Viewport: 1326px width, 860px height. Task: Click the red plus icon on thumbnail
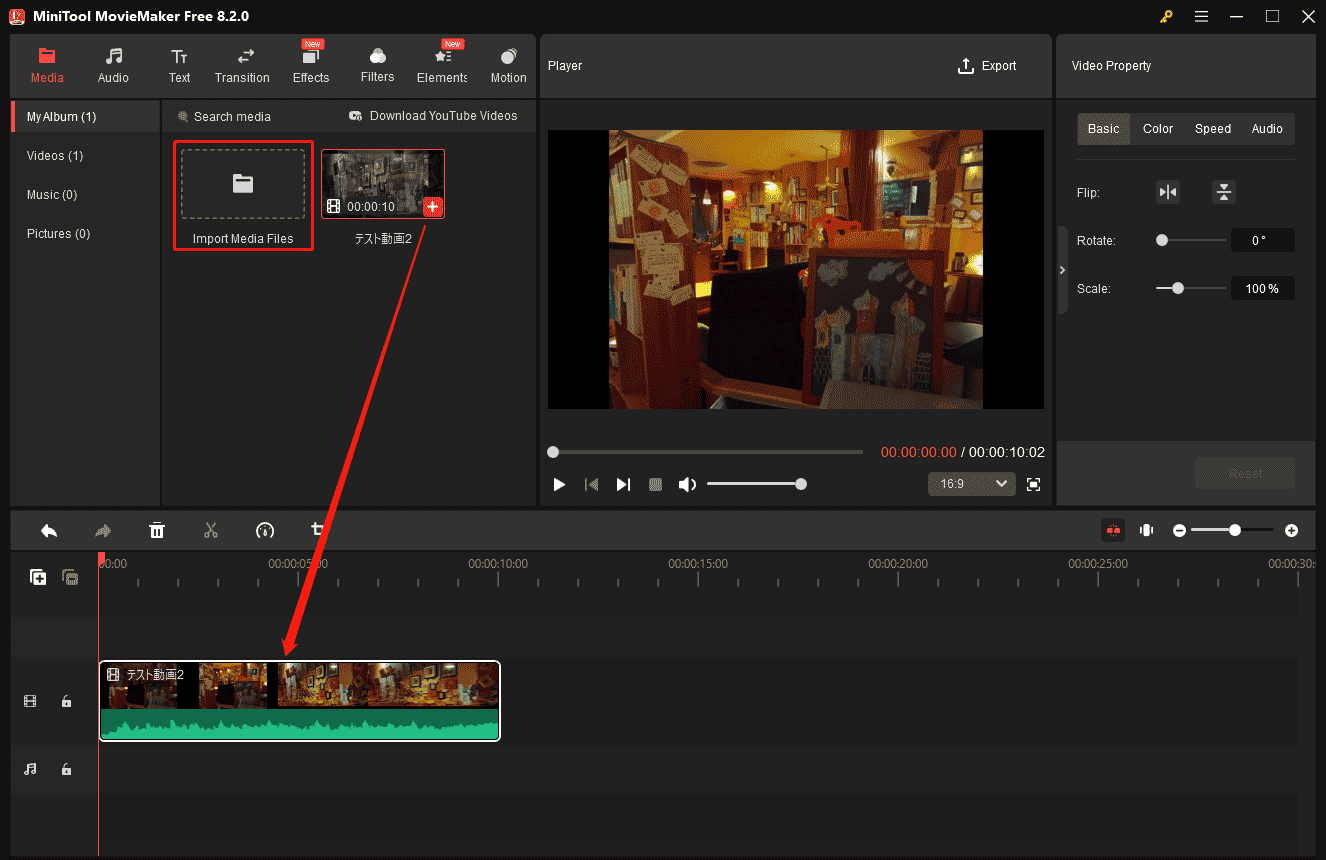432,207
